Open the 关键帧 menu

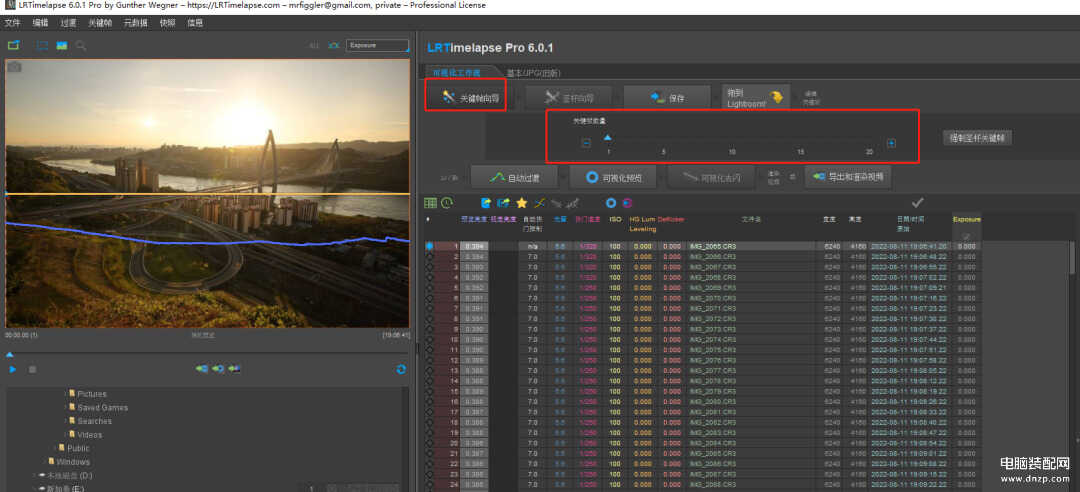(x=100, y=23)
